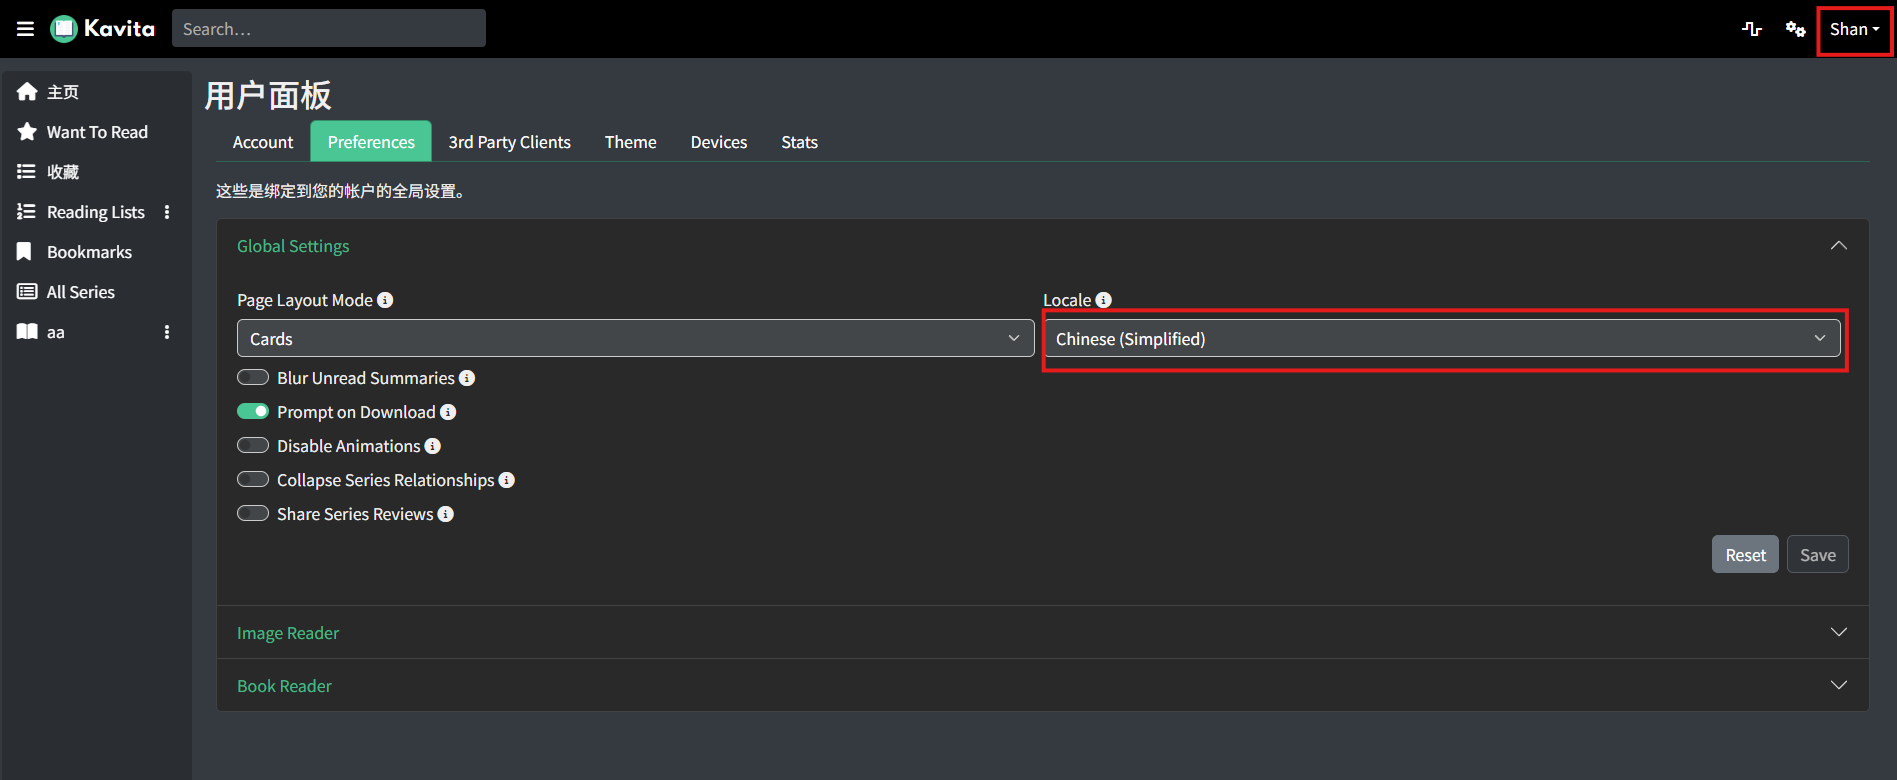
Task: Open aa library three-dot options menu
Action: pos(167,332)
